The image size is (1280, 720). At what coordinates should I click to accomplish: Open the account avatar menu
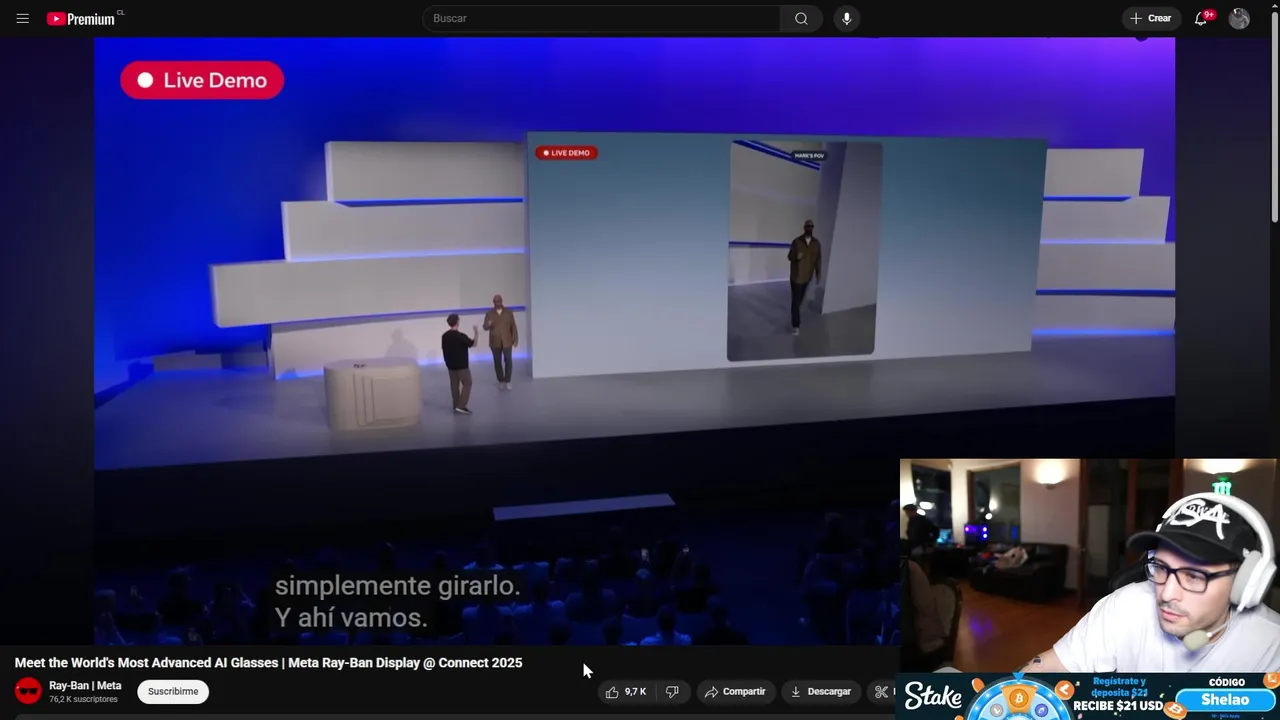1239,18
